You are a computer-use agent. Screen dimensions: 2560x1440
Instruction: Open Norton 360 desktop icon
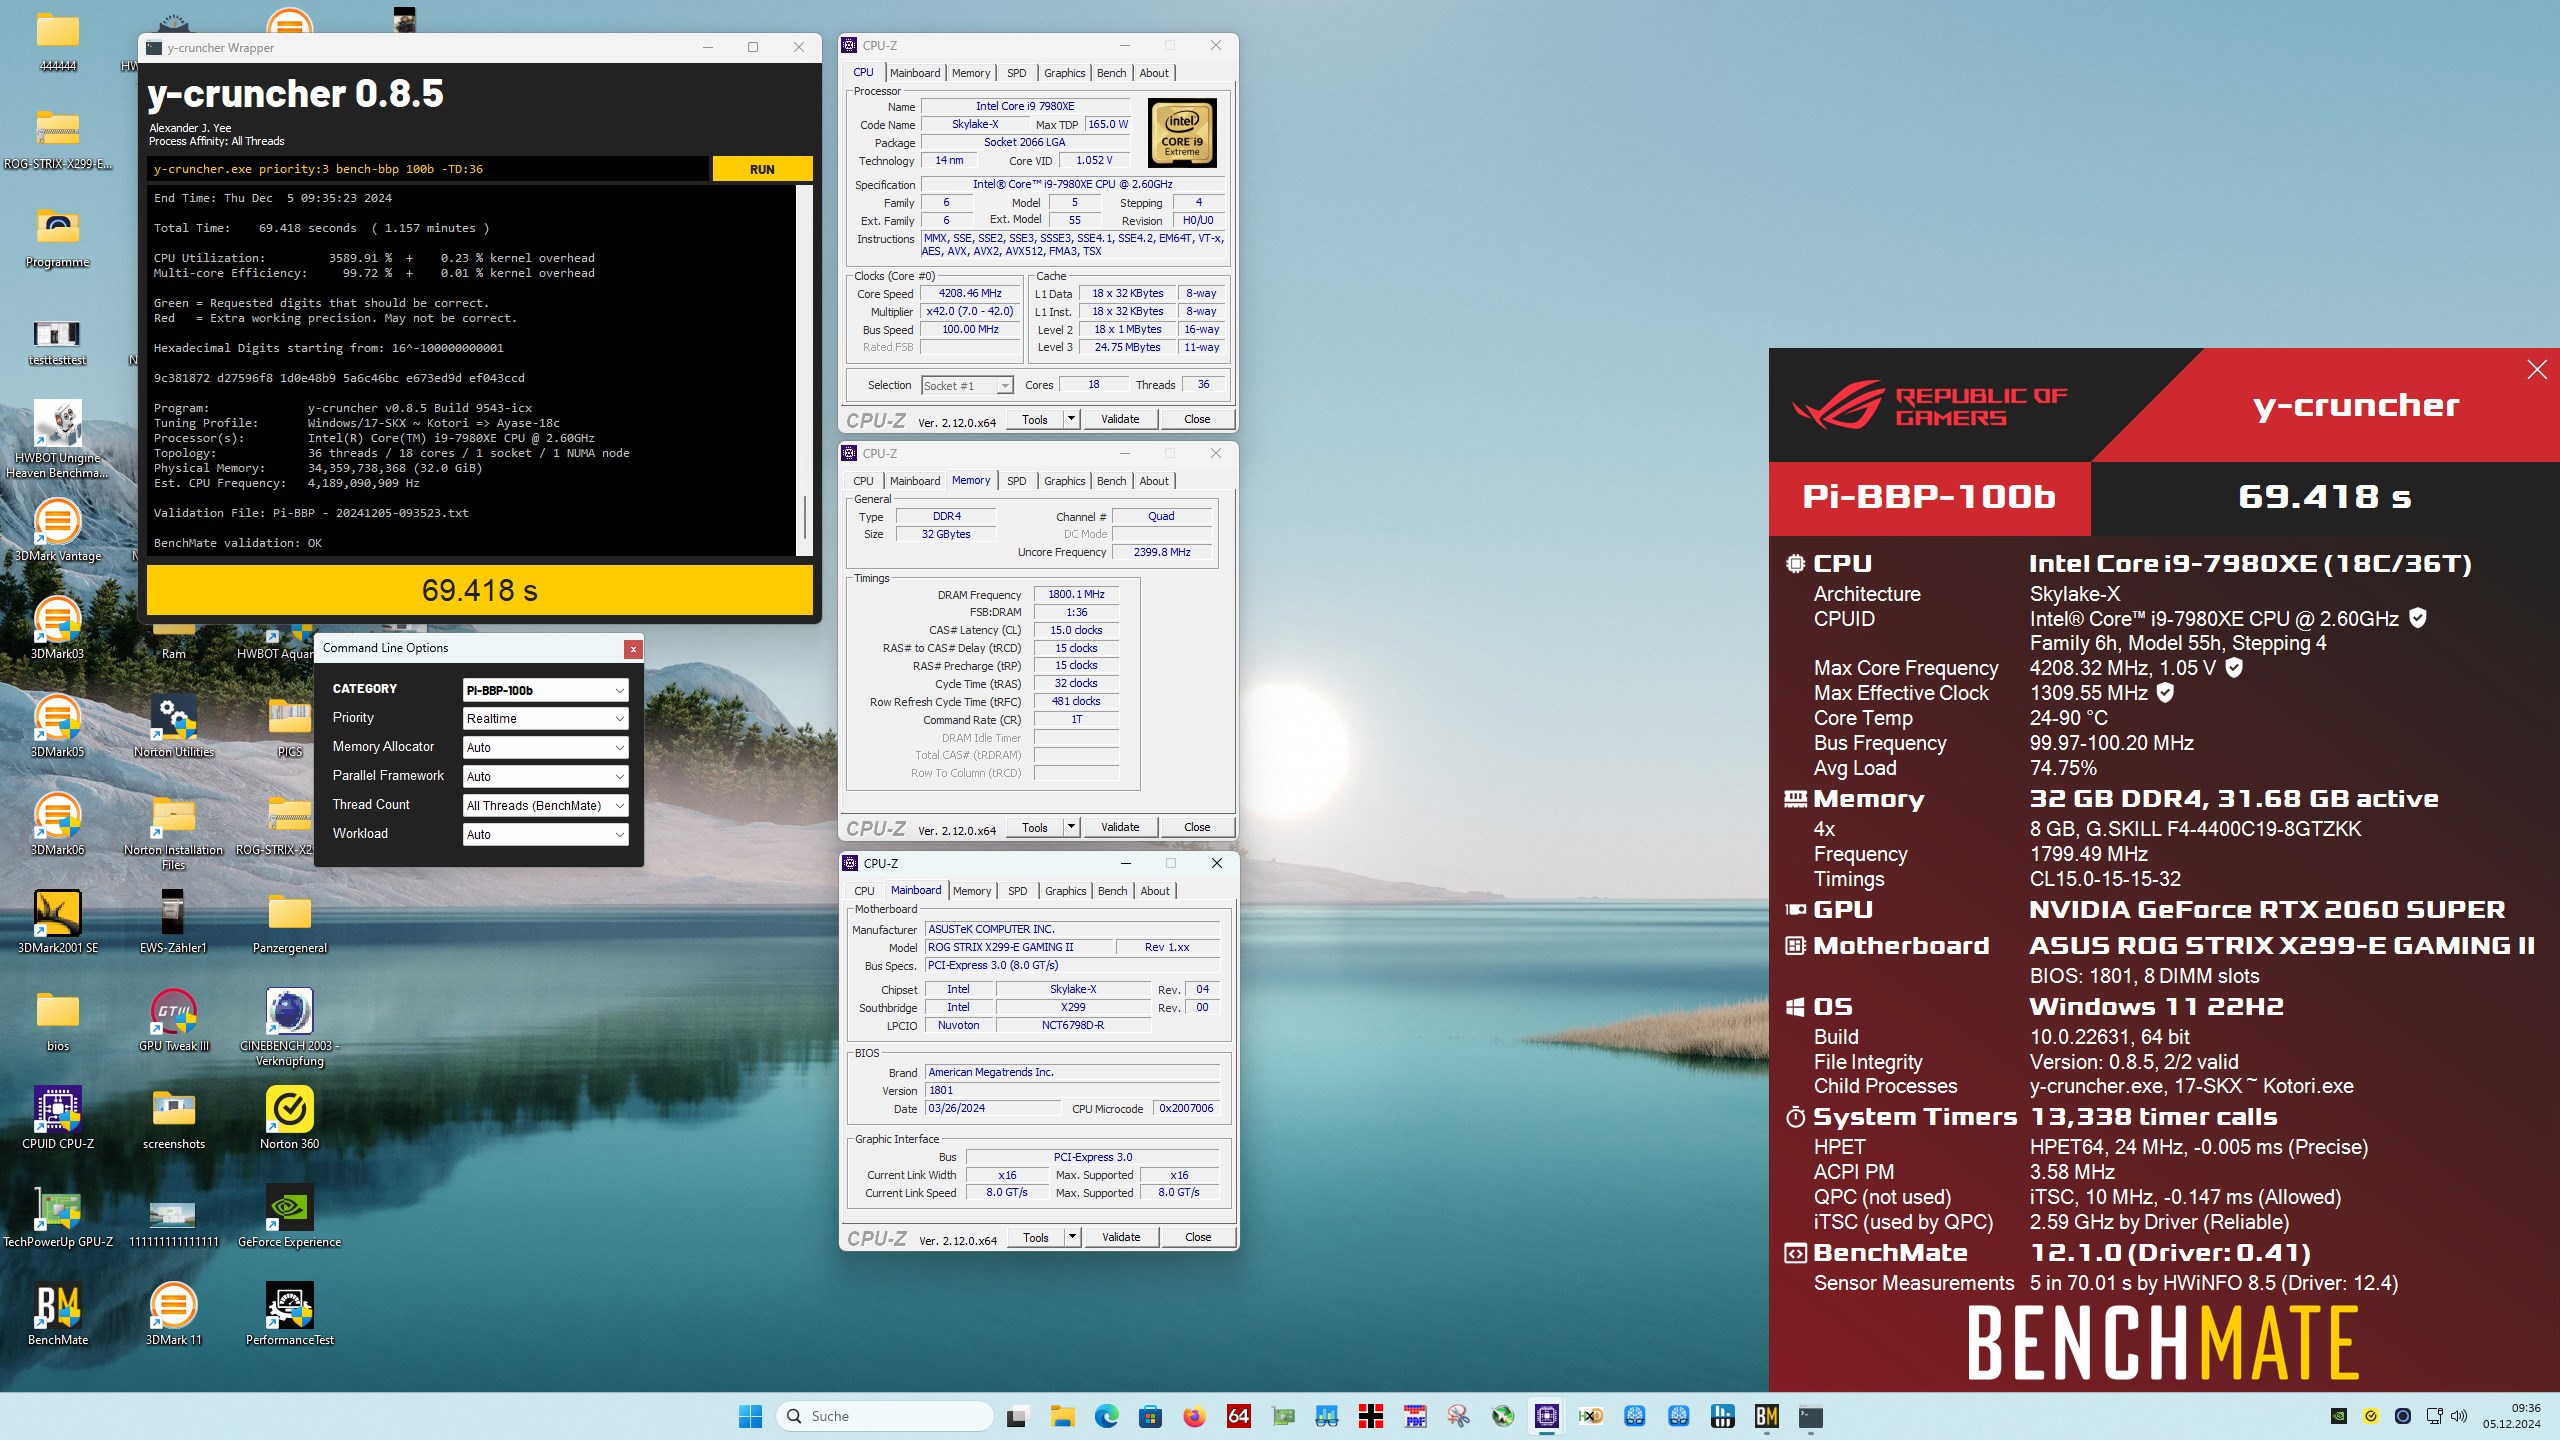click(x=289, y=1119)
